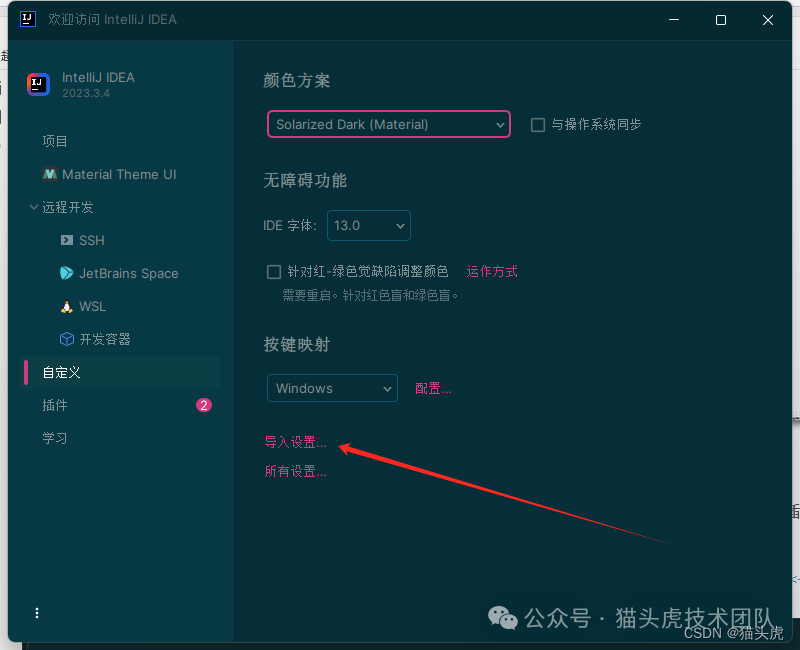The height and width of the screenshot is (650, 800).
Task: Open the three-dot options menu at bottom-left
Action: [37, 613]
